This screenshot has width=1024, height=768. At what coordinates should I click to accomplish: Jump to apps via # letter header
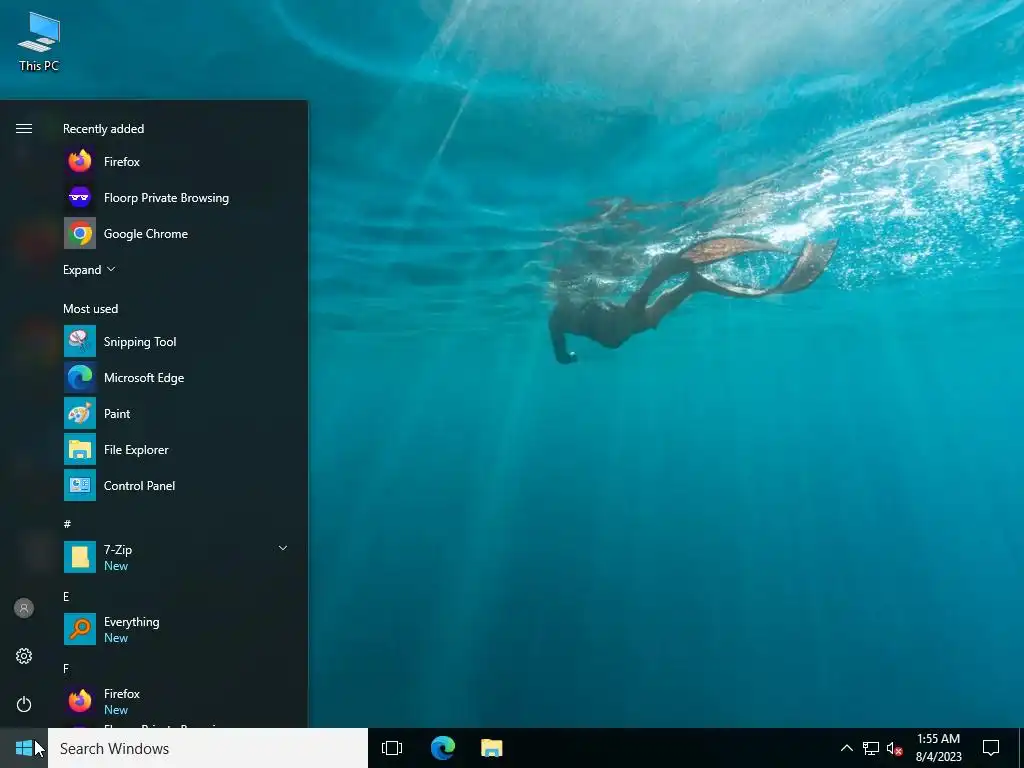pyautogui.click(x=67, y=524)
